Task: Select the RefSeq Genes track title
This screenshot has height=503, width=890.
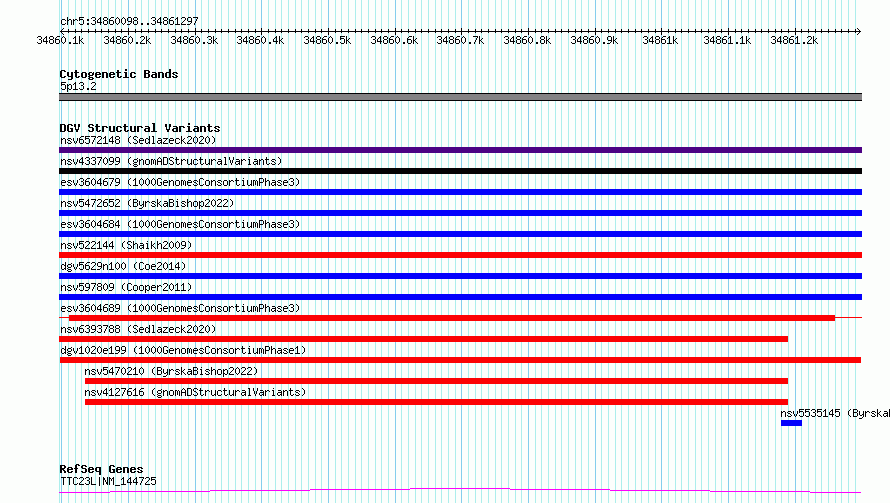Action: coord(101,469)
